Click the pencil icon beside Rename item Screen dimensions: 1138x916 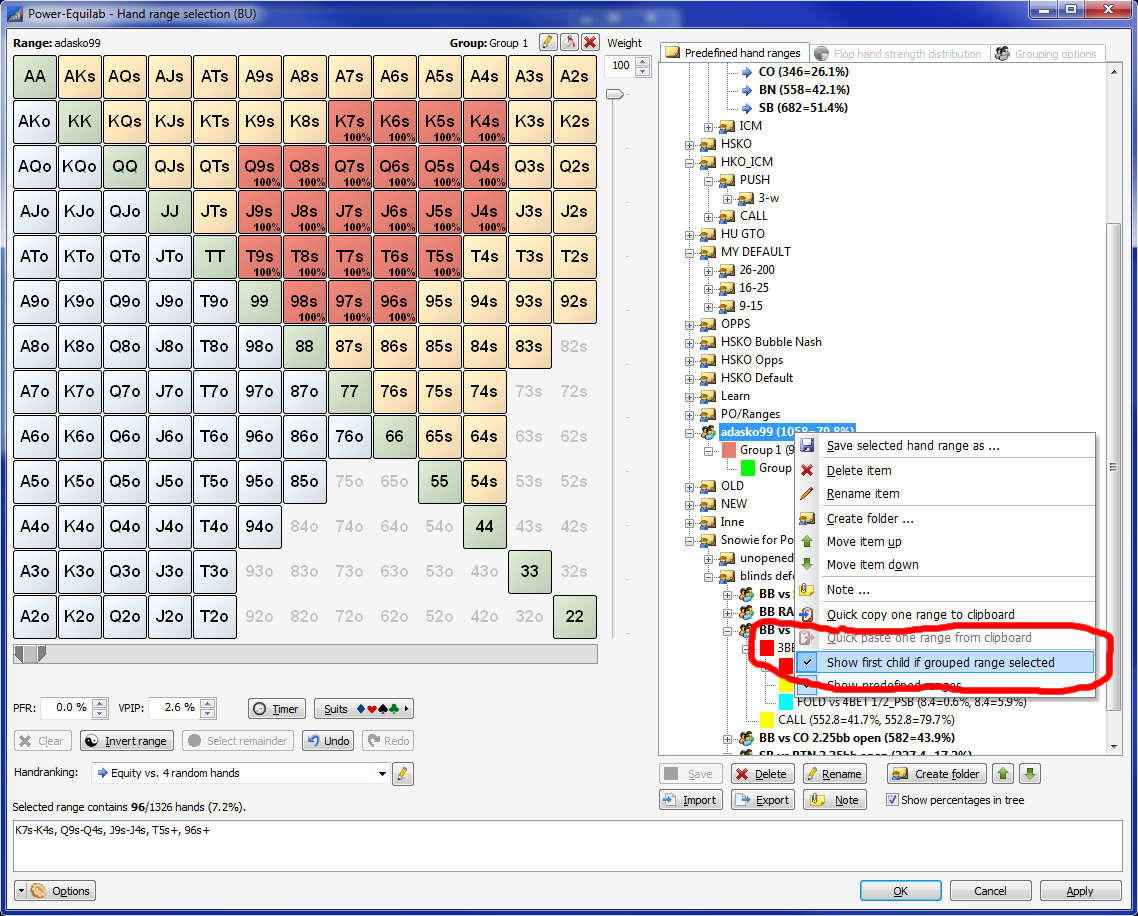coord(807,494)
